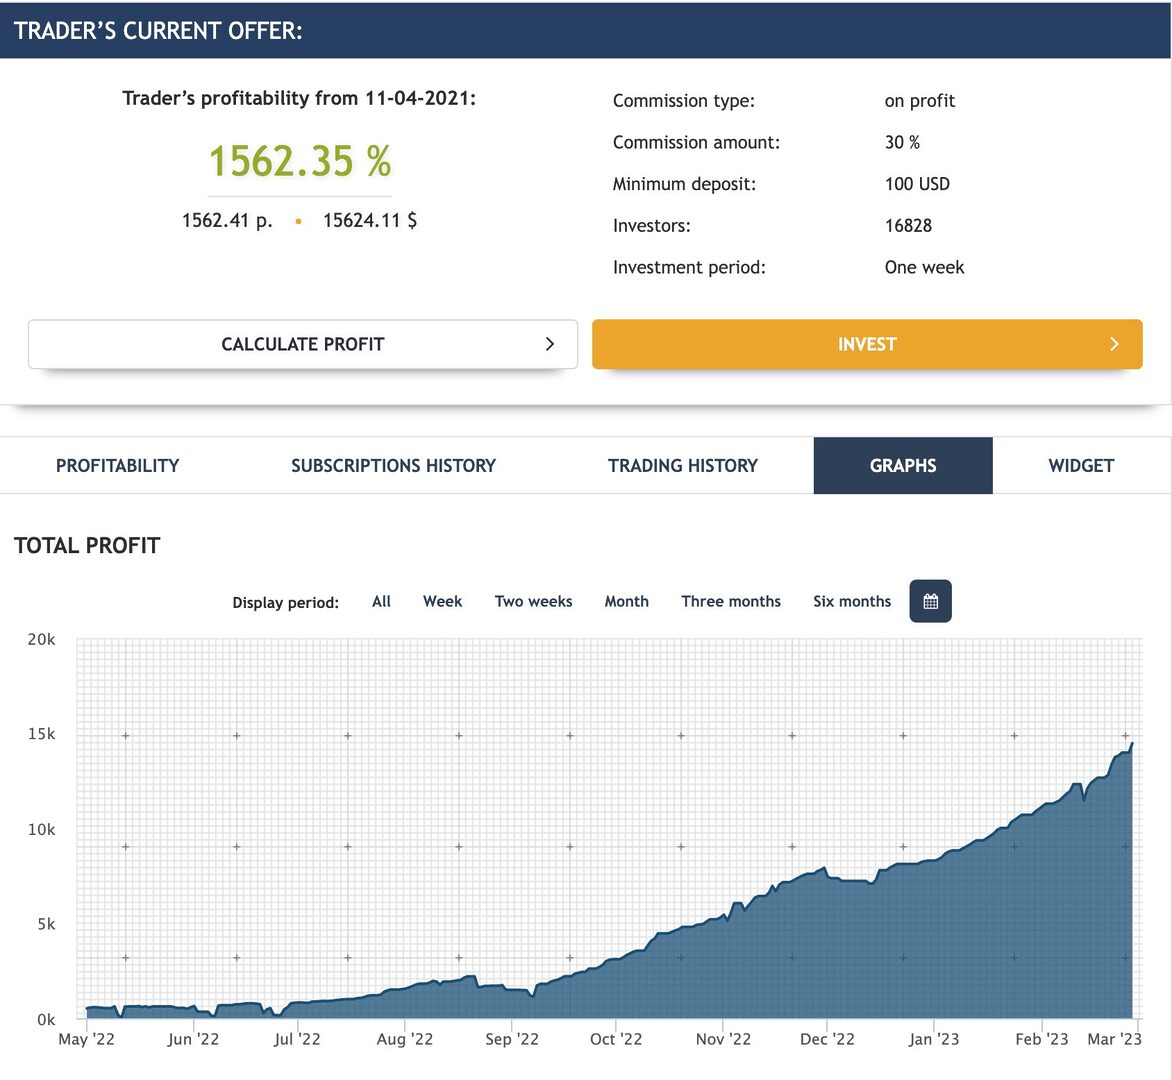Image resolution: width=1172 pixels, height=1080 pixels.
Task: Click the arrow on the Invest button
Action: click(1114, 344)
